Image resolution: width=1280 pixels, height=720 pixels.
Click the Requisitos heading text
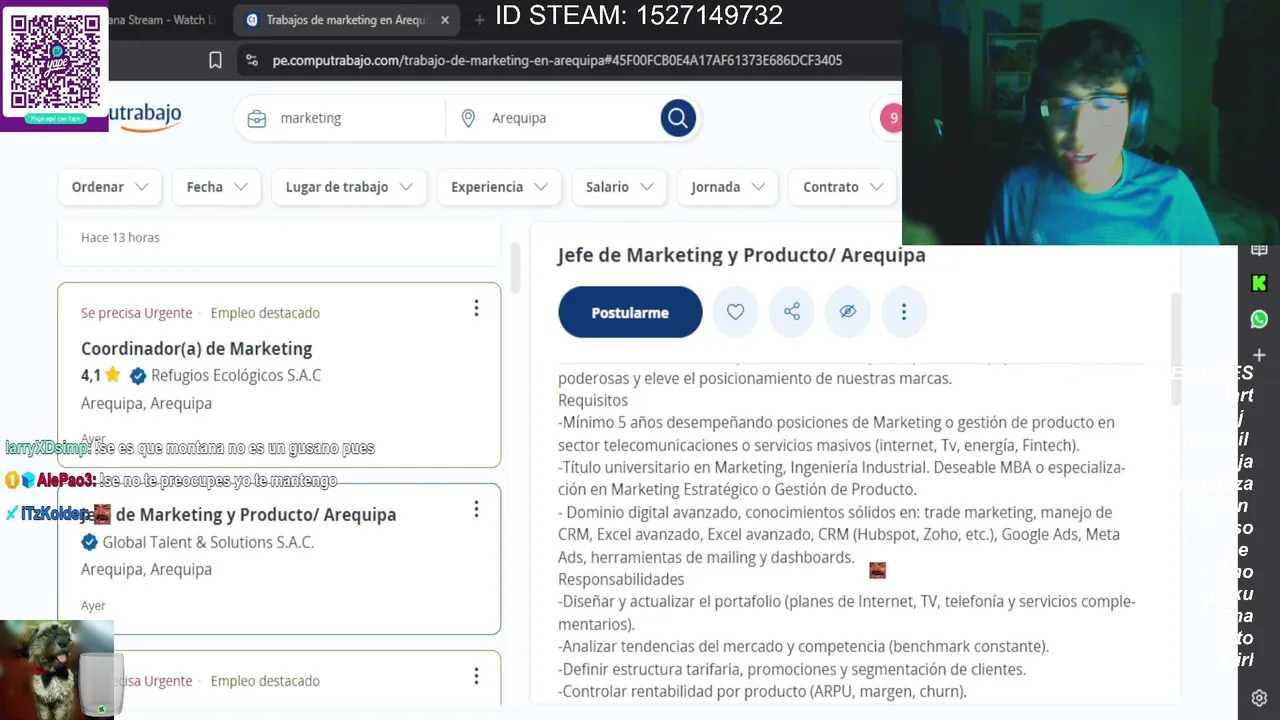tap(593, 400)
